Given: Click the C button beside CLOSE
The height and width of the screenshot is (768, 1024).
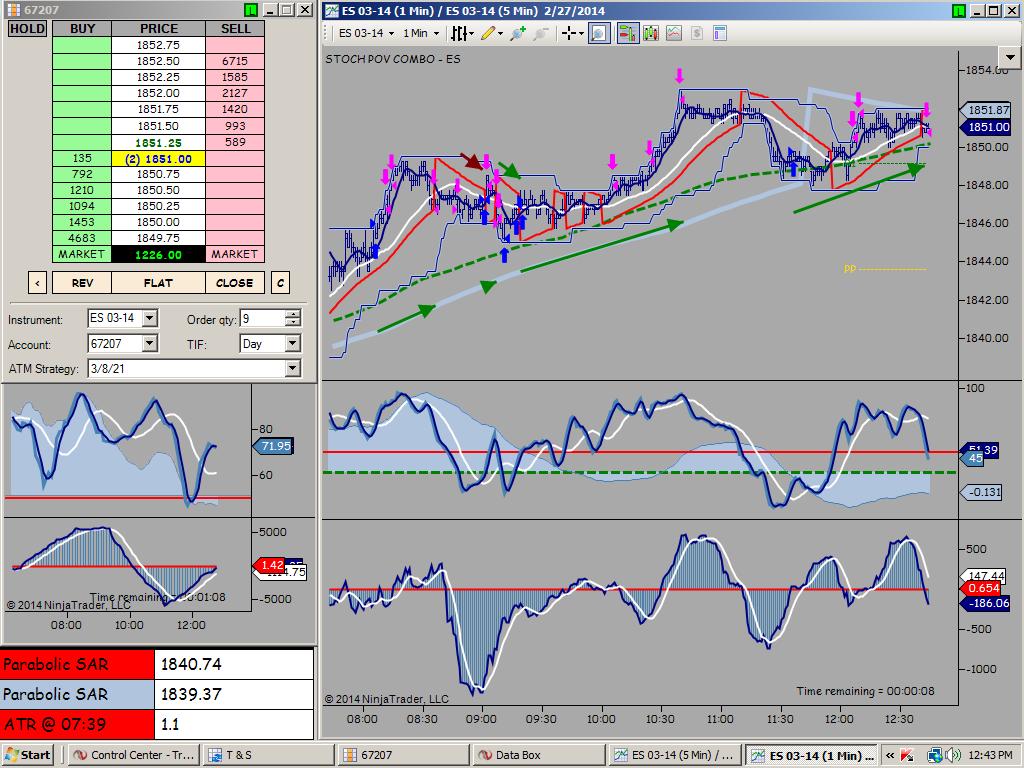Looking at the screenshot, I should click(x=280, y=283).
